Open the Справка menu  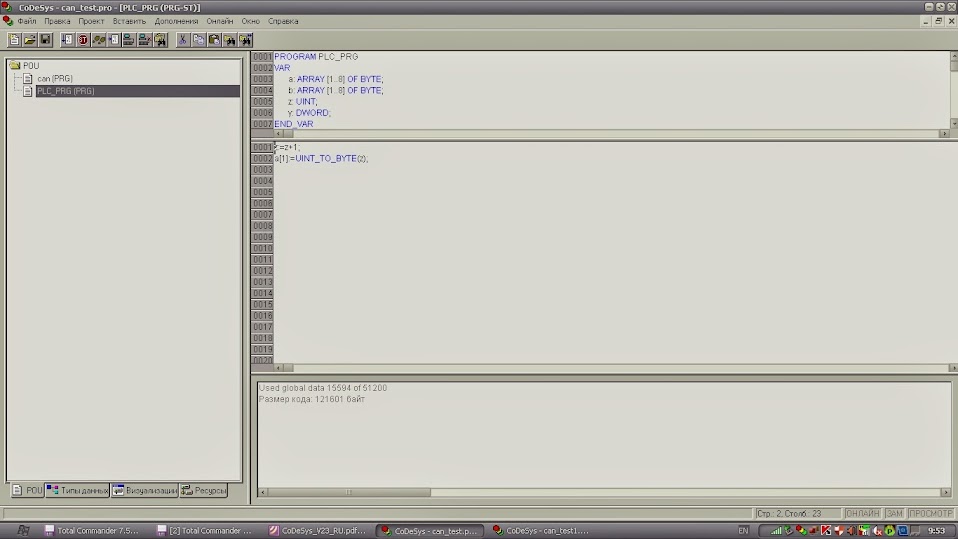[x=283, y=21]
